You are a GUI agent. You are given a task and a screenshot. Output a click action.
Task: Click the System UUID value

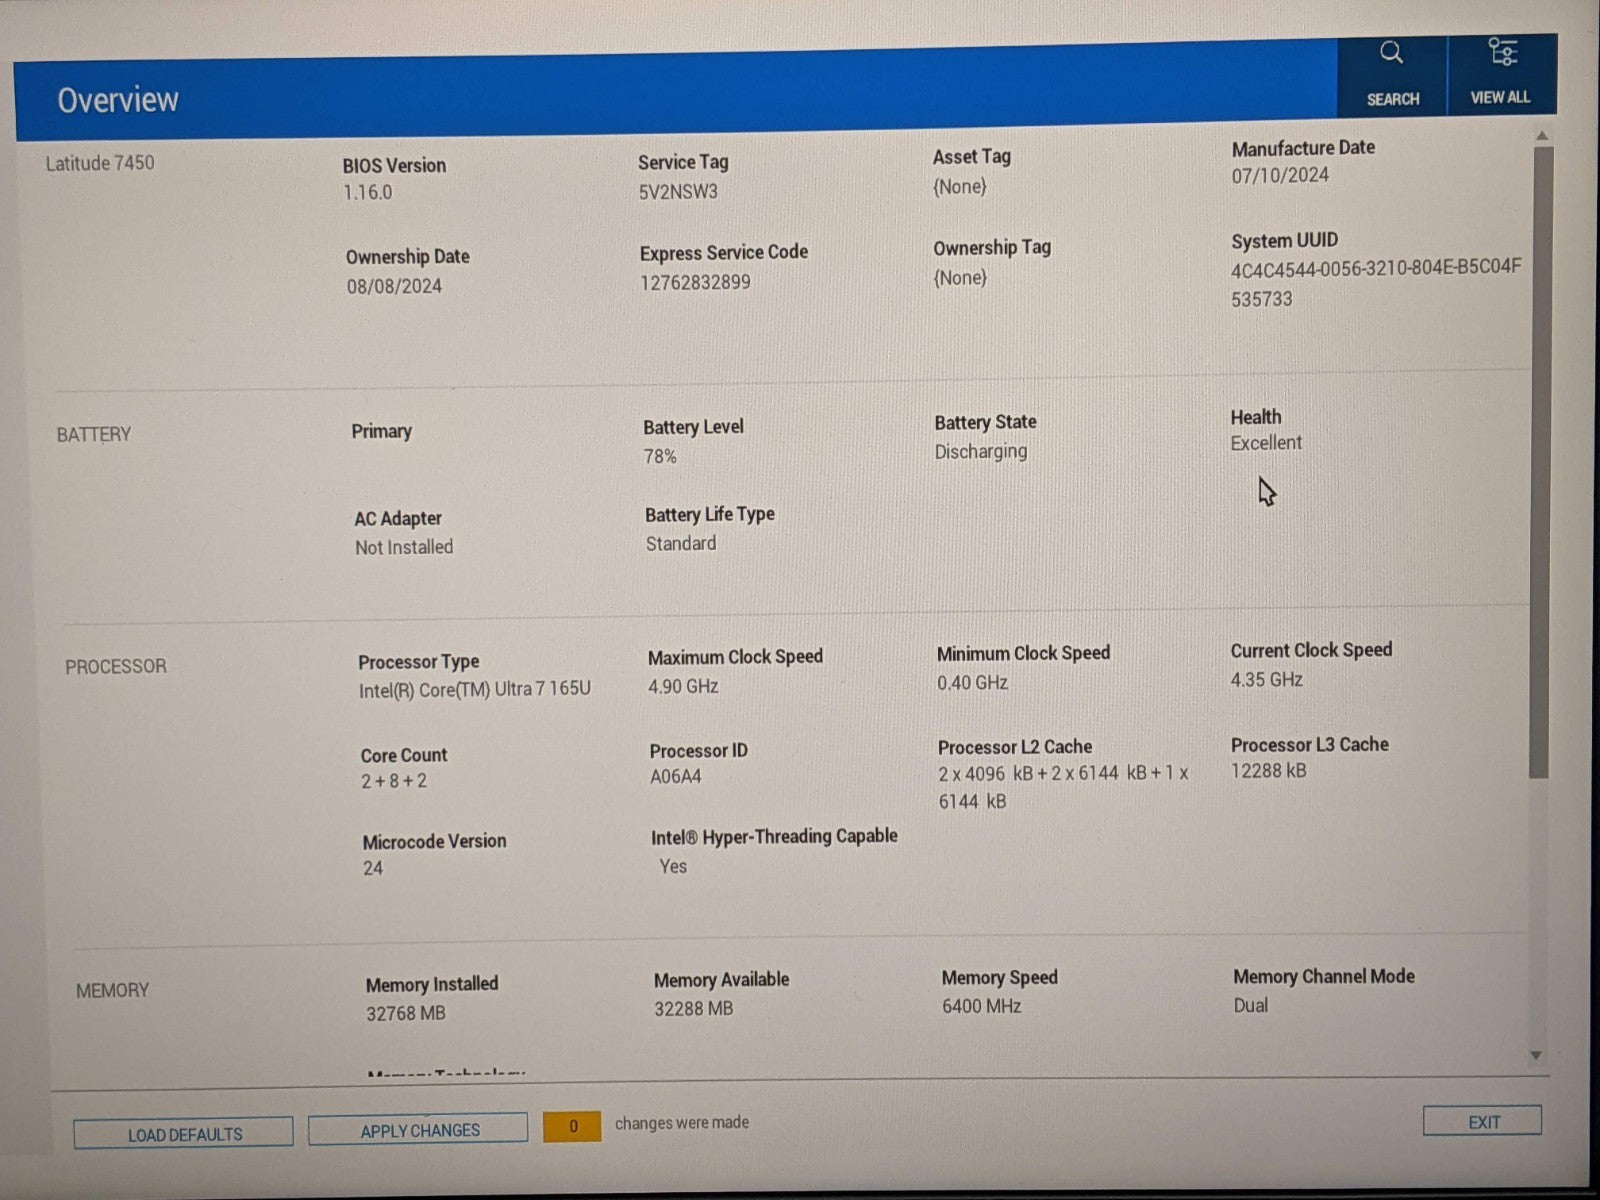1375,269
